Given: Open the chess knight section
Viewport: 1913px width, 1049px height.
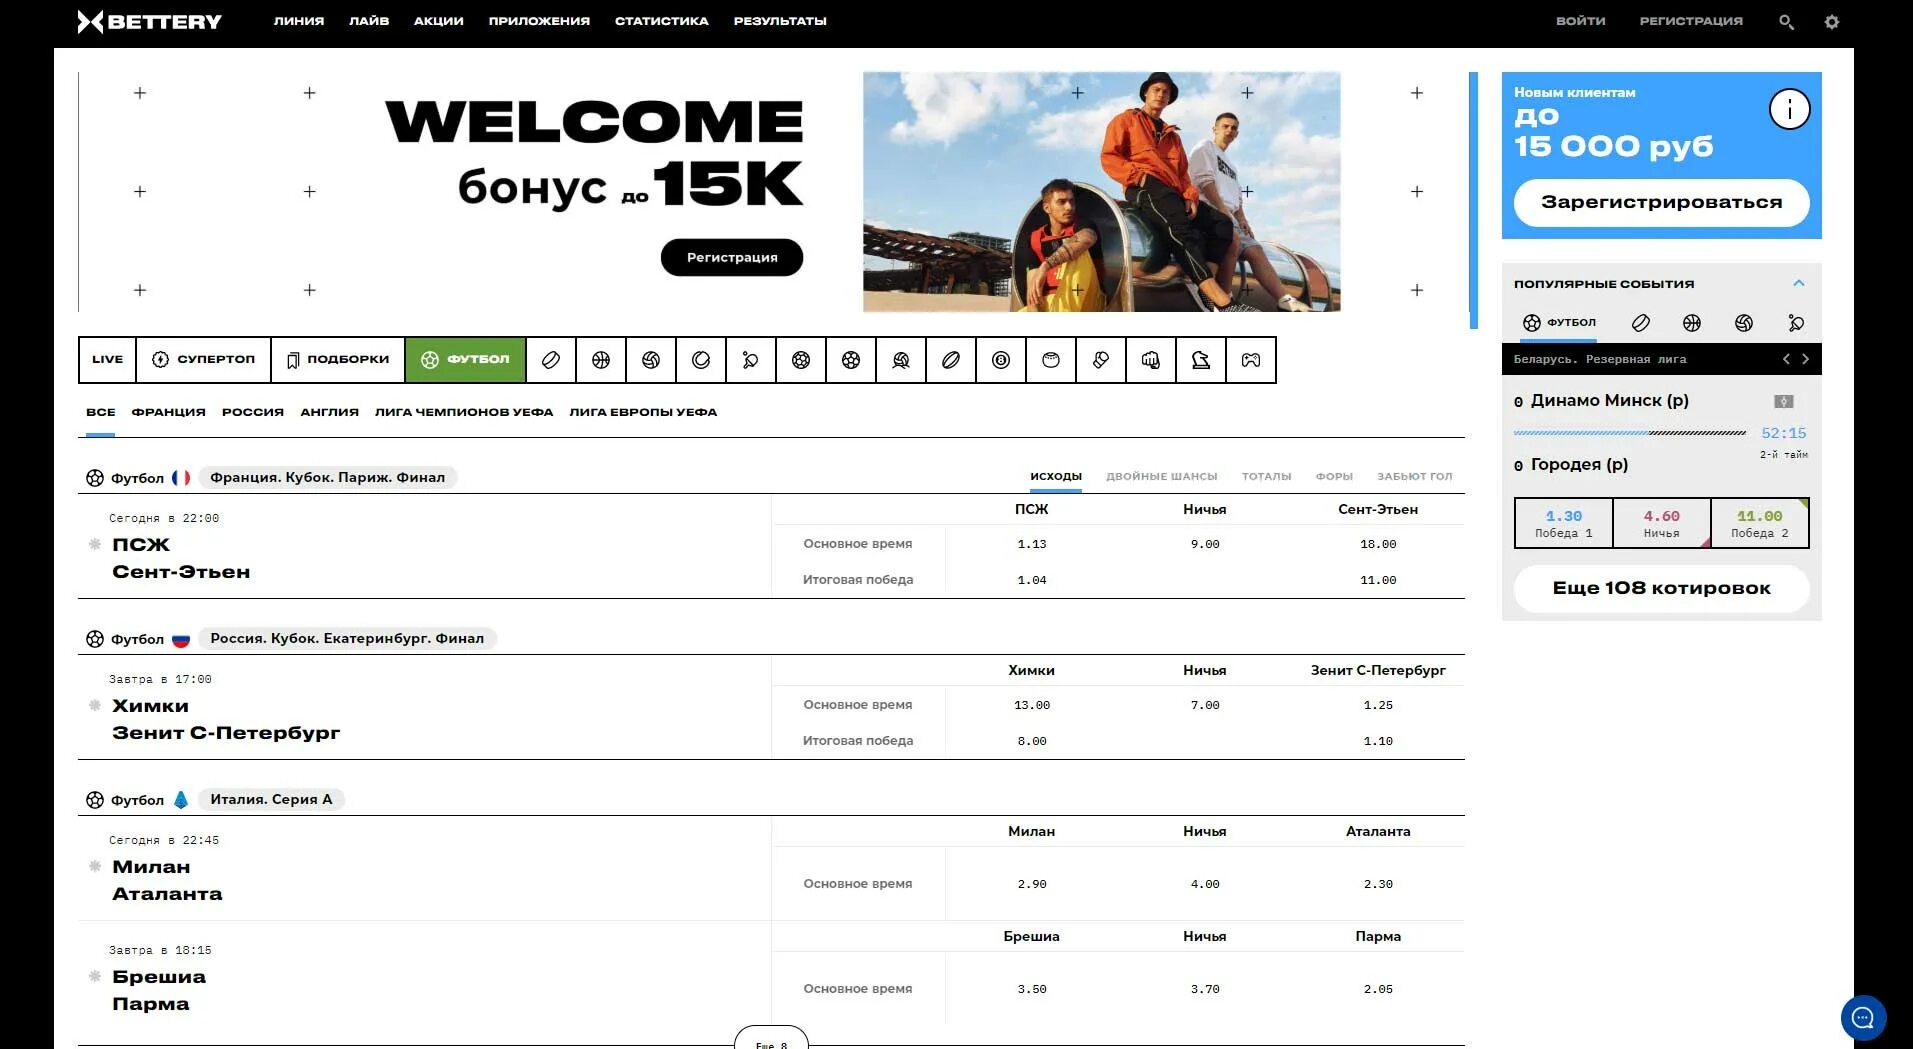Looking at the screenshot, I should (1201, 360).
